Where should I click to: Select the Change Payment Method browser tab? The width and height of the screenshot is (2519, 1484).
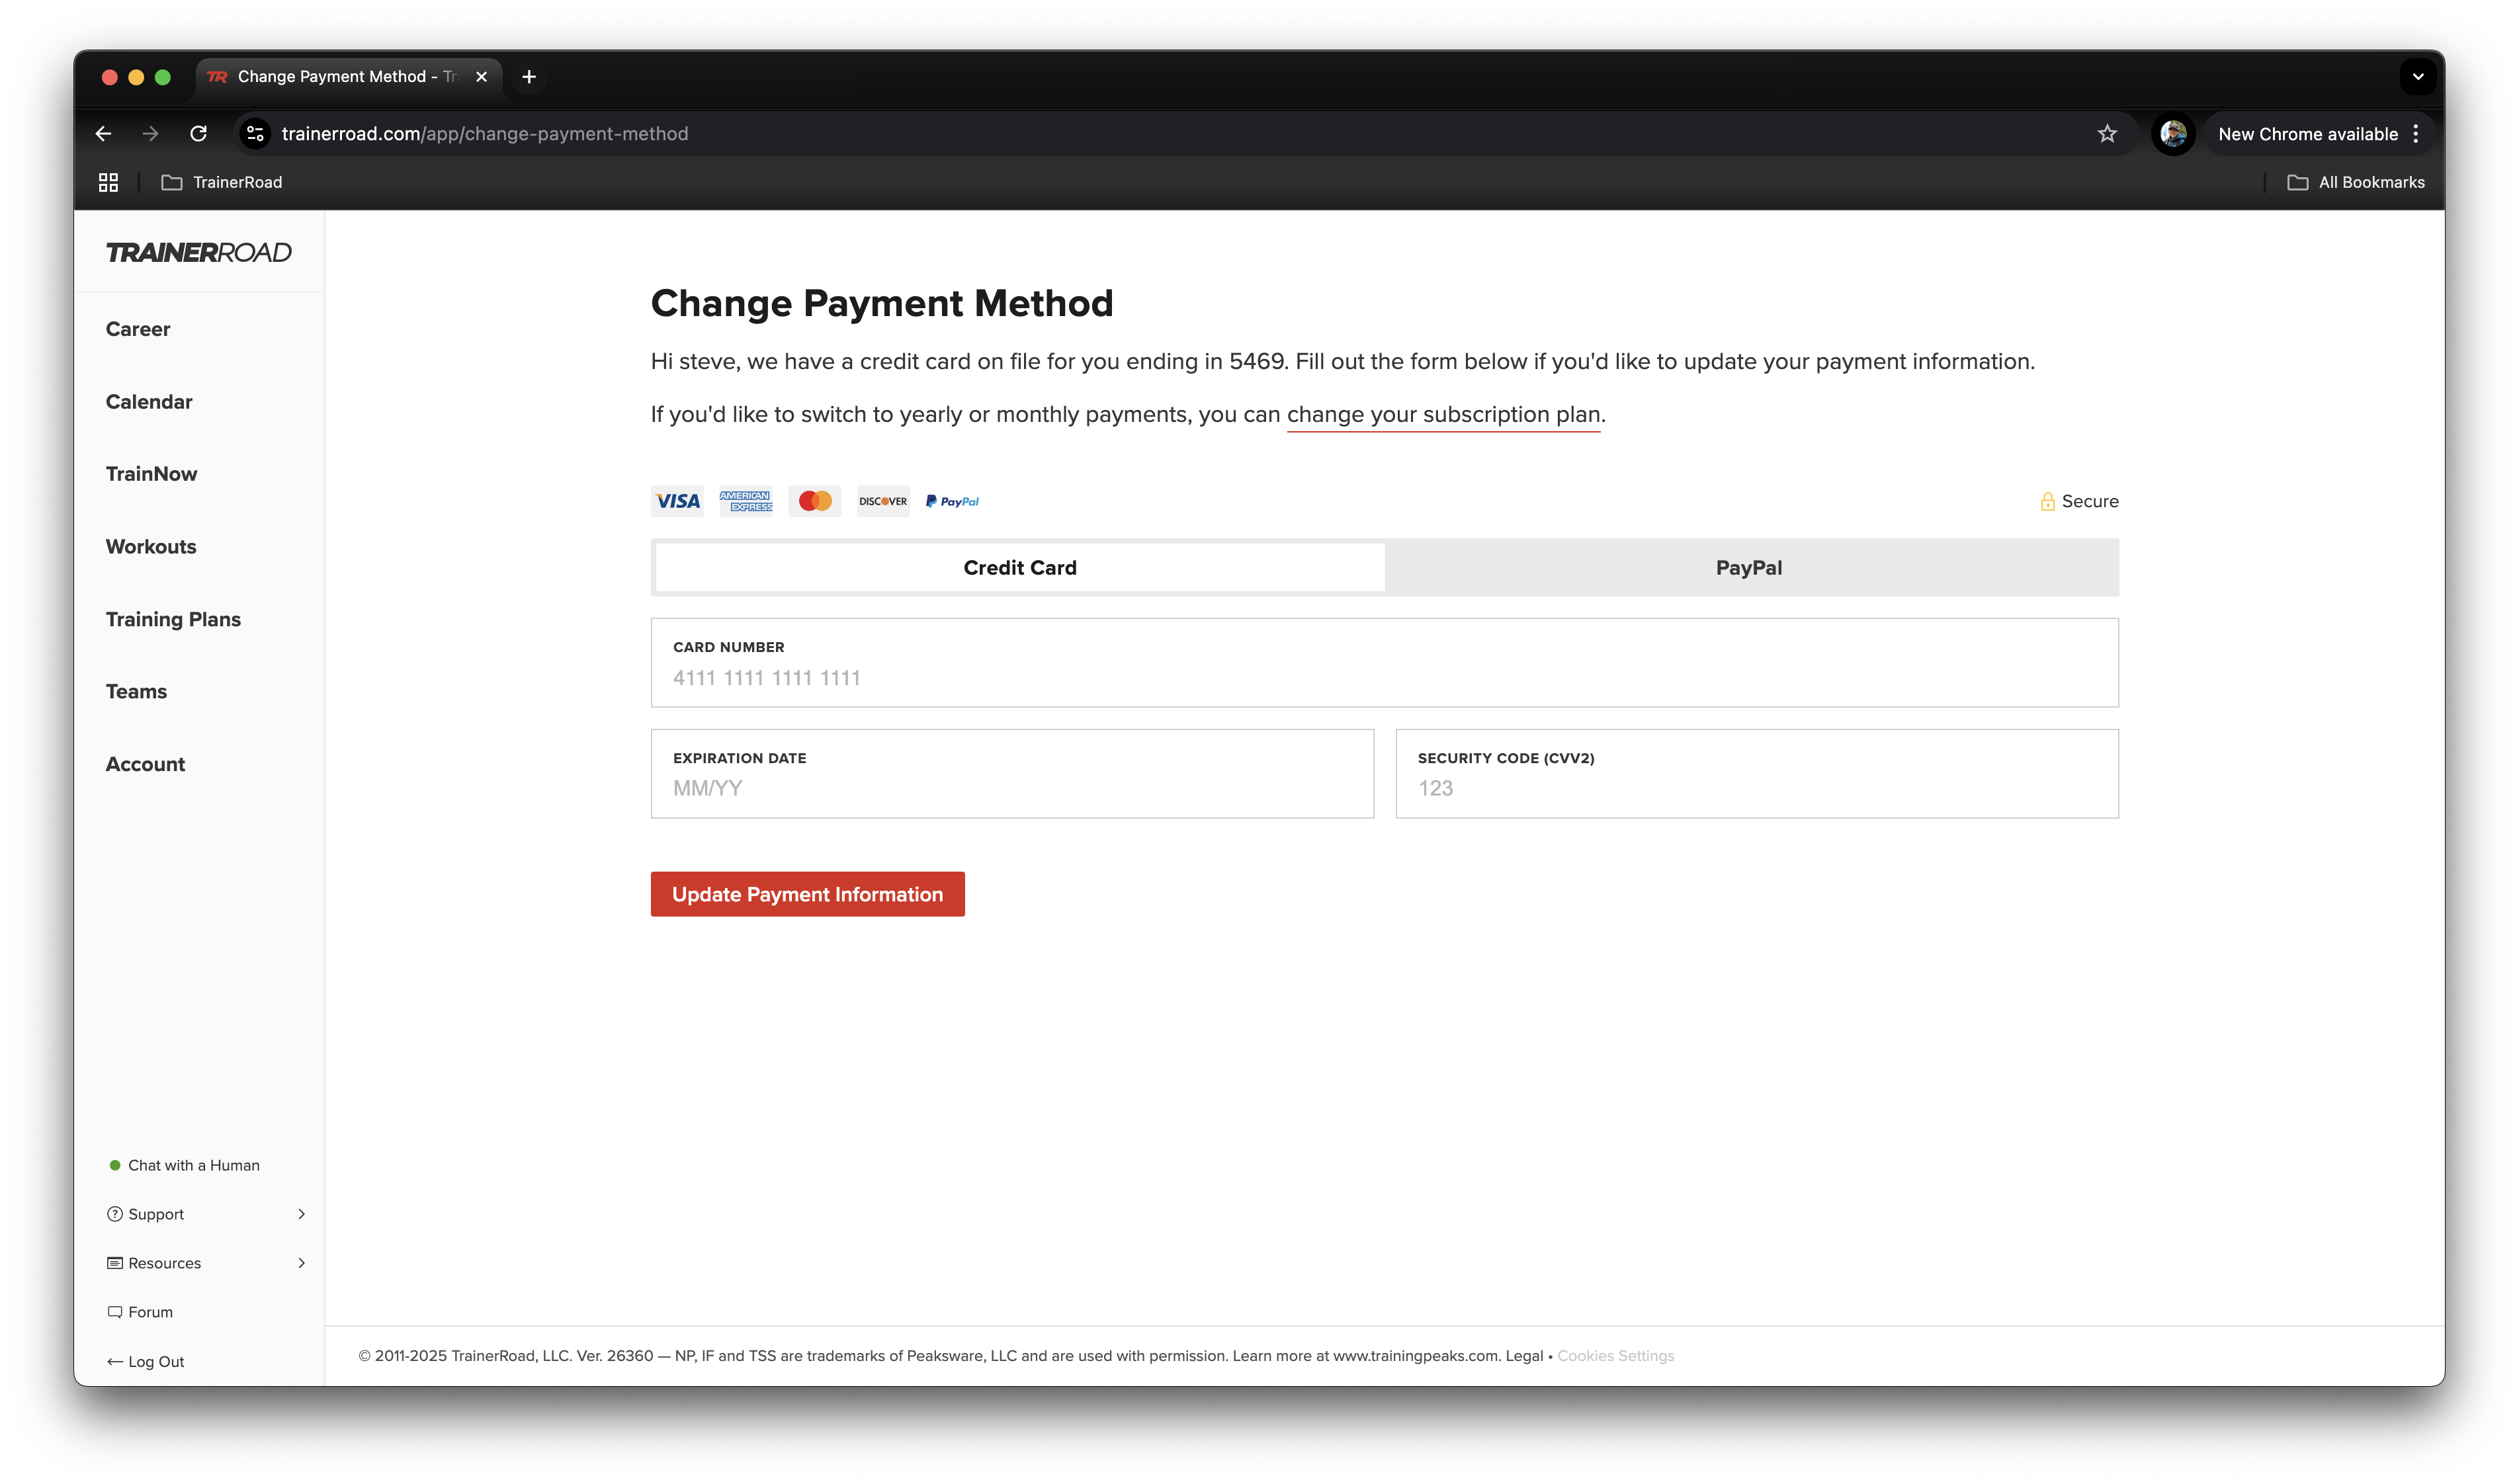[x=349, y=77]
